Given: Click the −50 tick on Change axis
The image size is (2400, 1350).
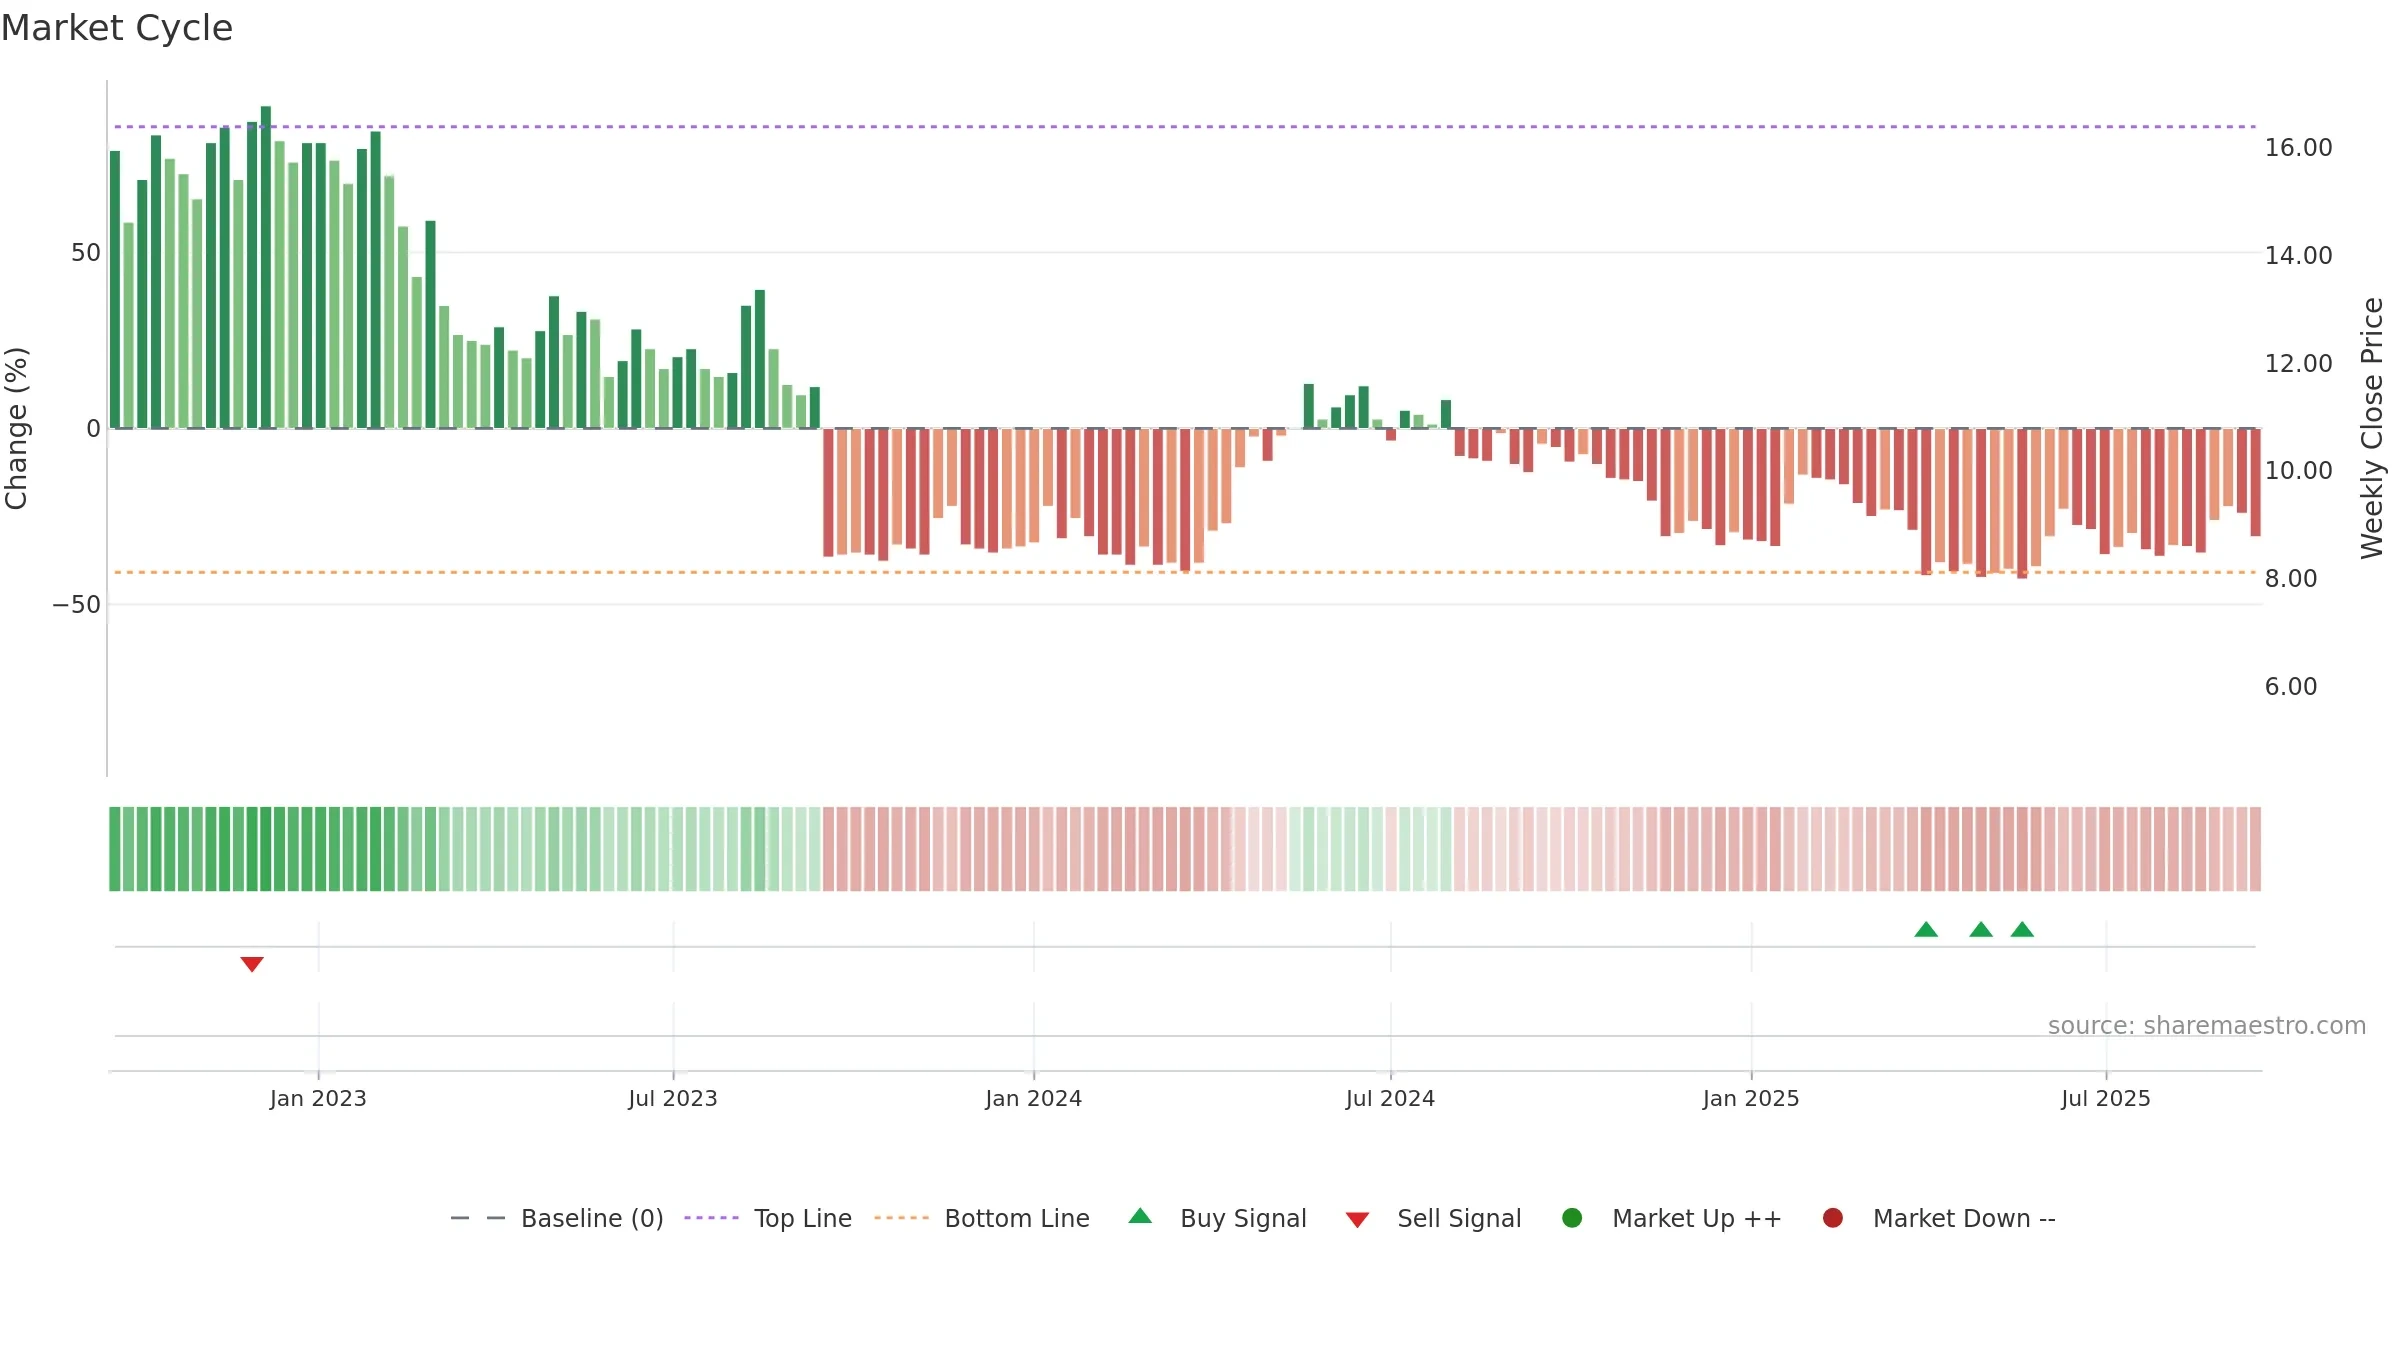Looking at the screenshot, I should (77, 605).
